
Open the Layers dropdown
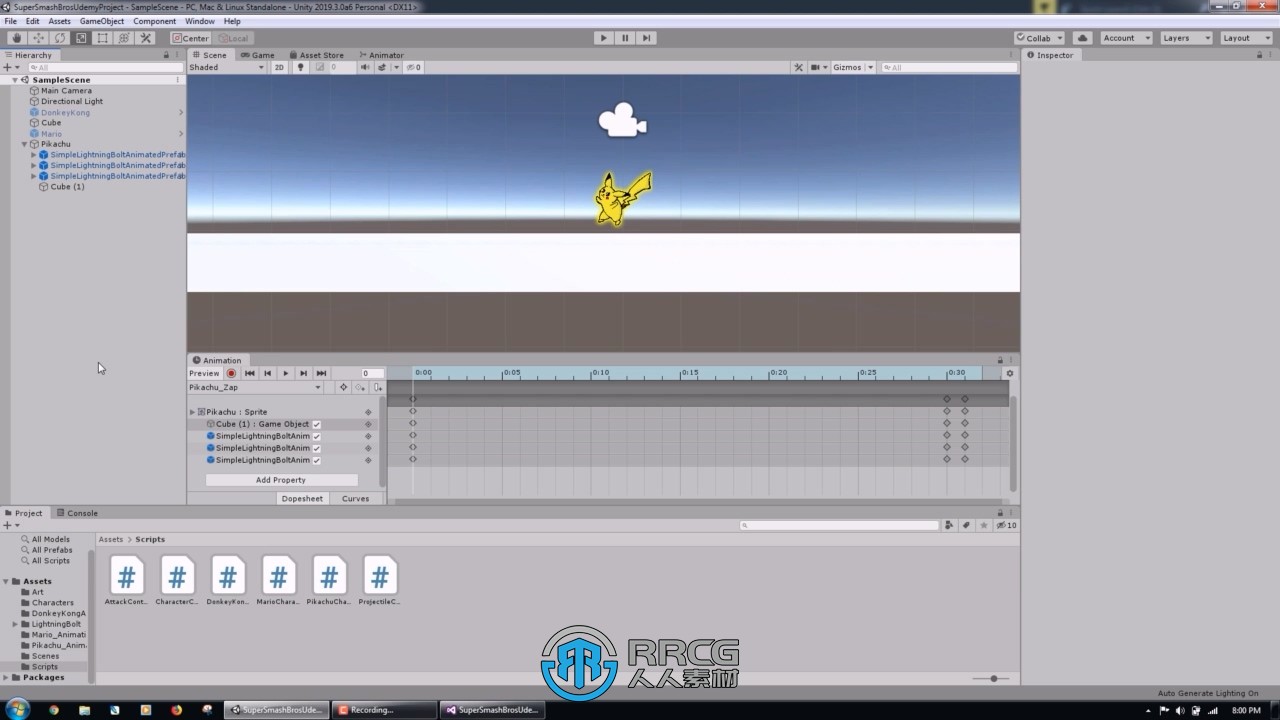coord(1185,38)
